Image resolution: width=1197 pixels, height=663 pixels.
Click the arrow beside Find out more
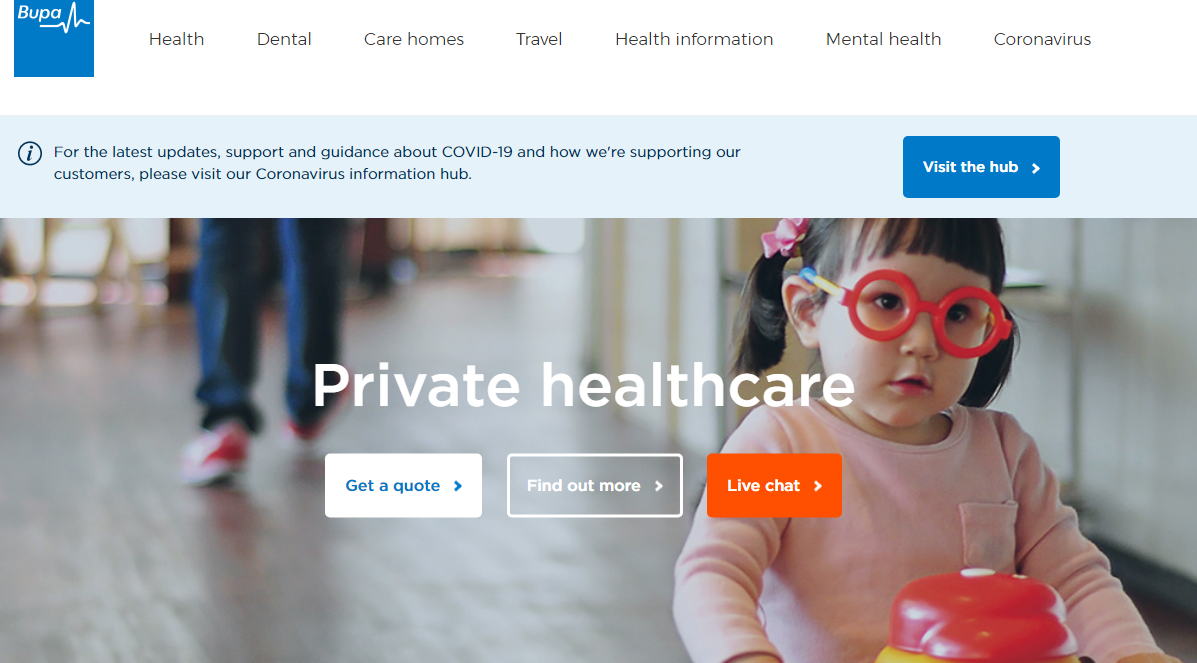tap(659, 486)
